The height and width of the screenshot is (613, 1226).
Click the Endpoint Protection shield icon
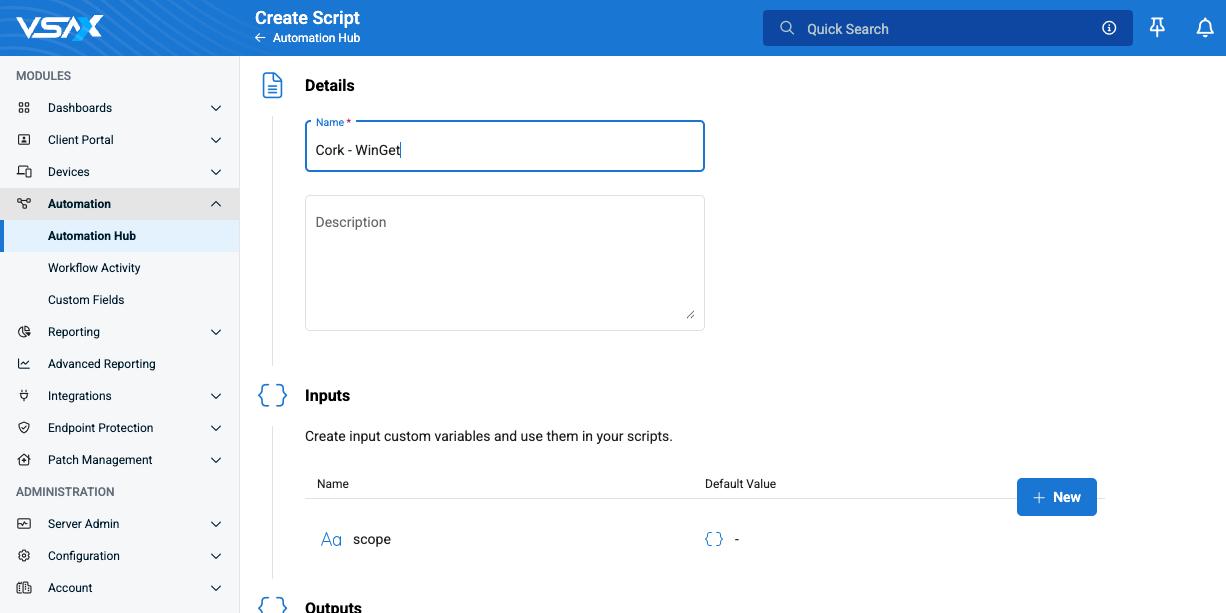click(x=24, y=428)
